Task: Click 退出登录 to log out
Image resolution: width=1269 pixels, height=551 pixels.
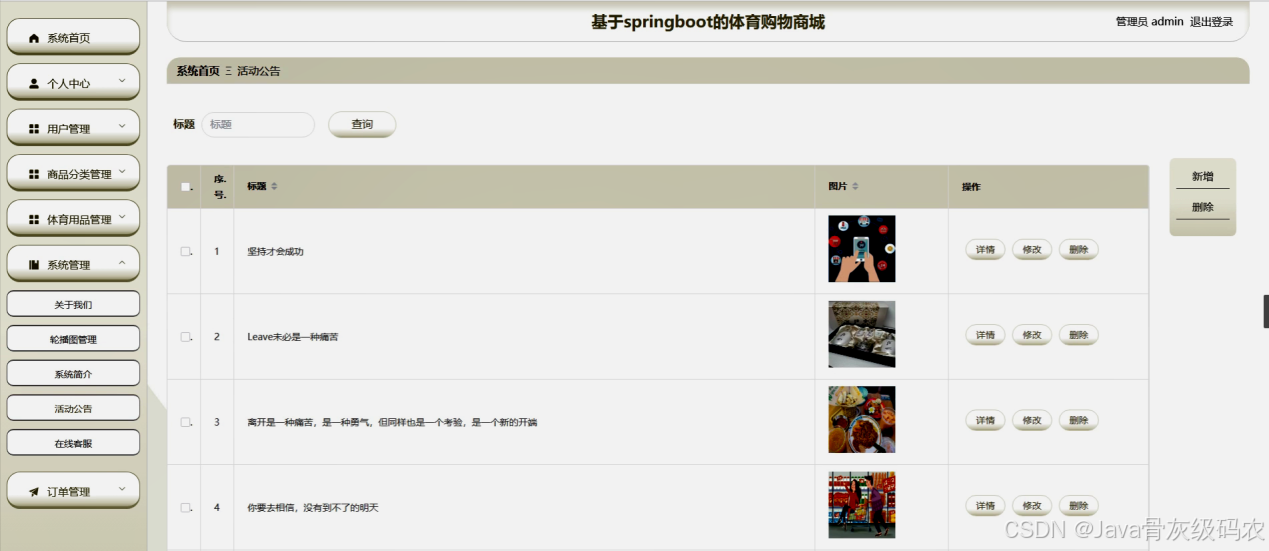Action: click(1211, 22)
